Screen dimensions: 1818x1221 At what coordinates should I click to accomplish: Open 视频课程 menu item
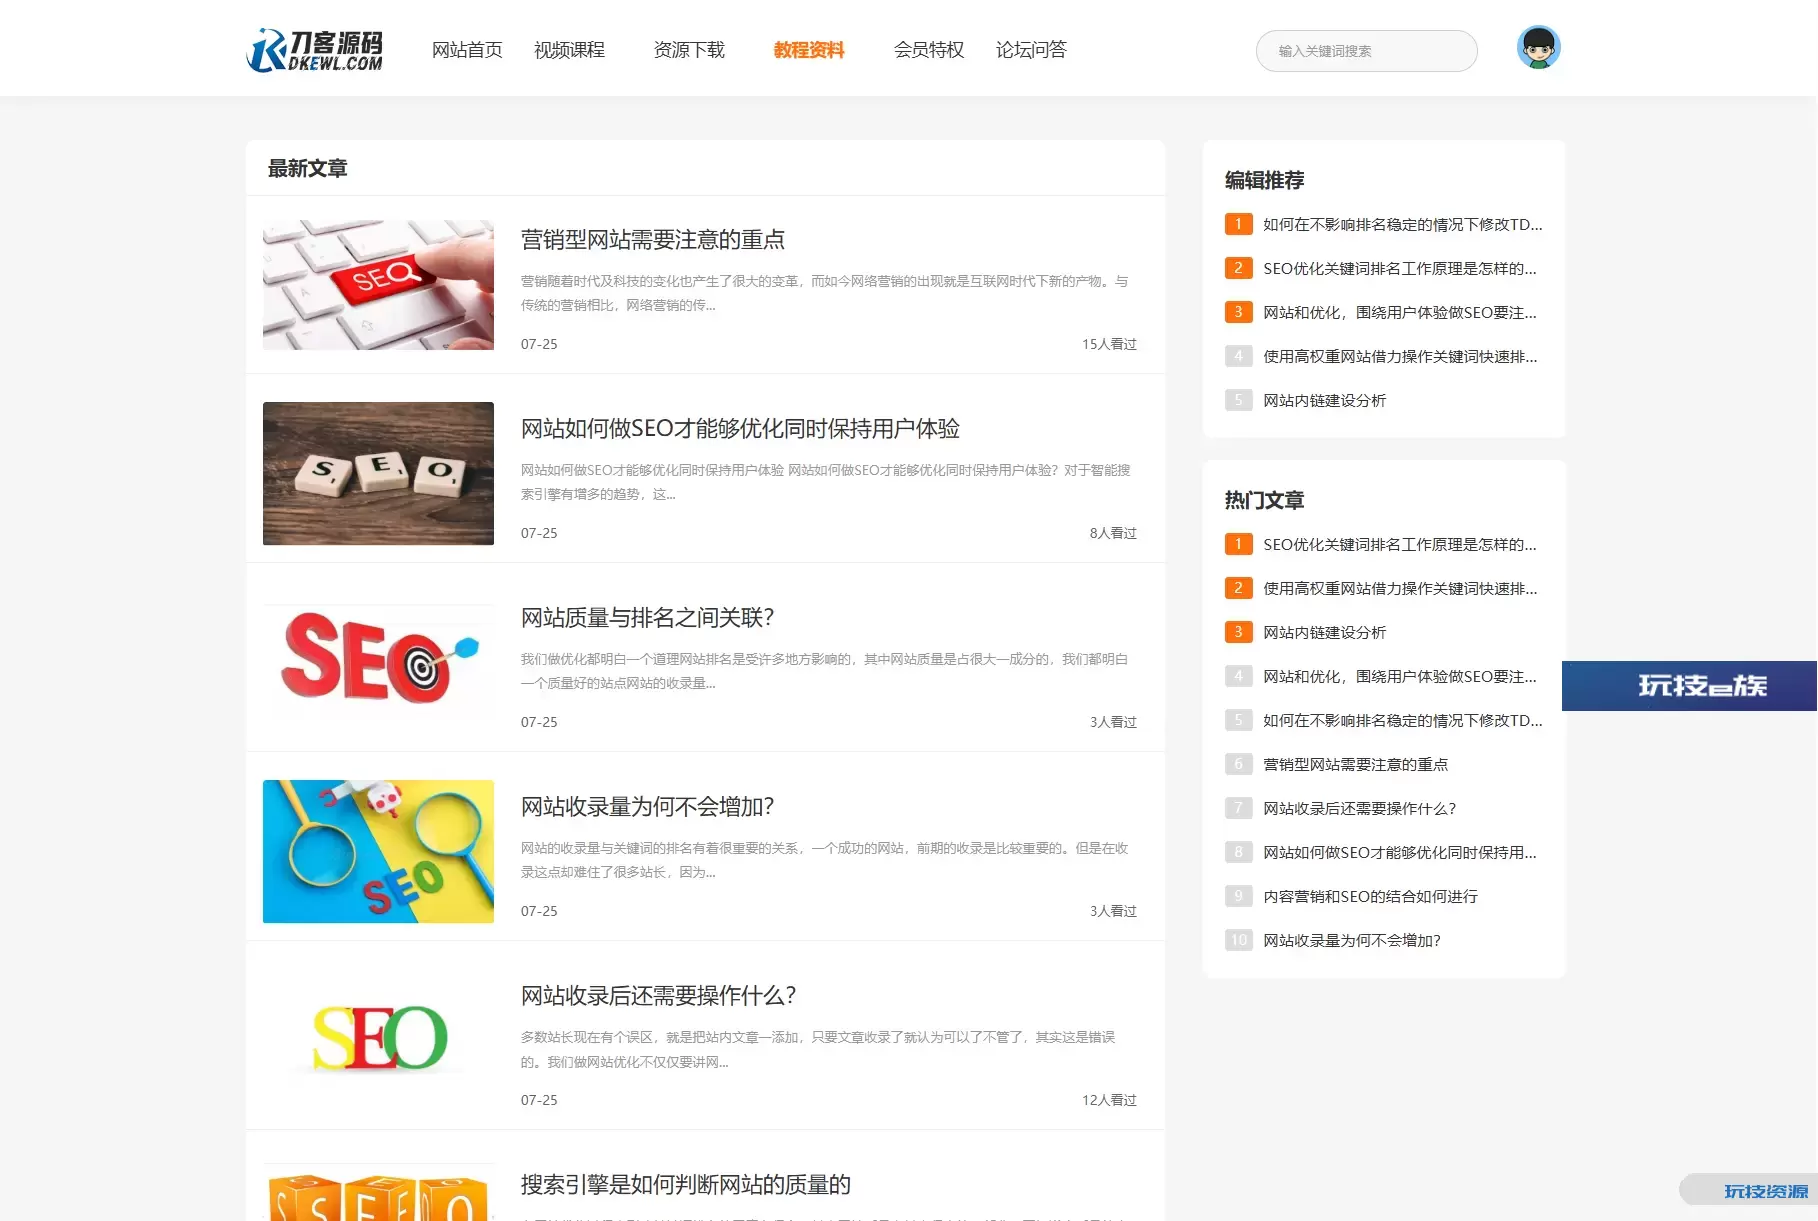(x=569, y=50)
